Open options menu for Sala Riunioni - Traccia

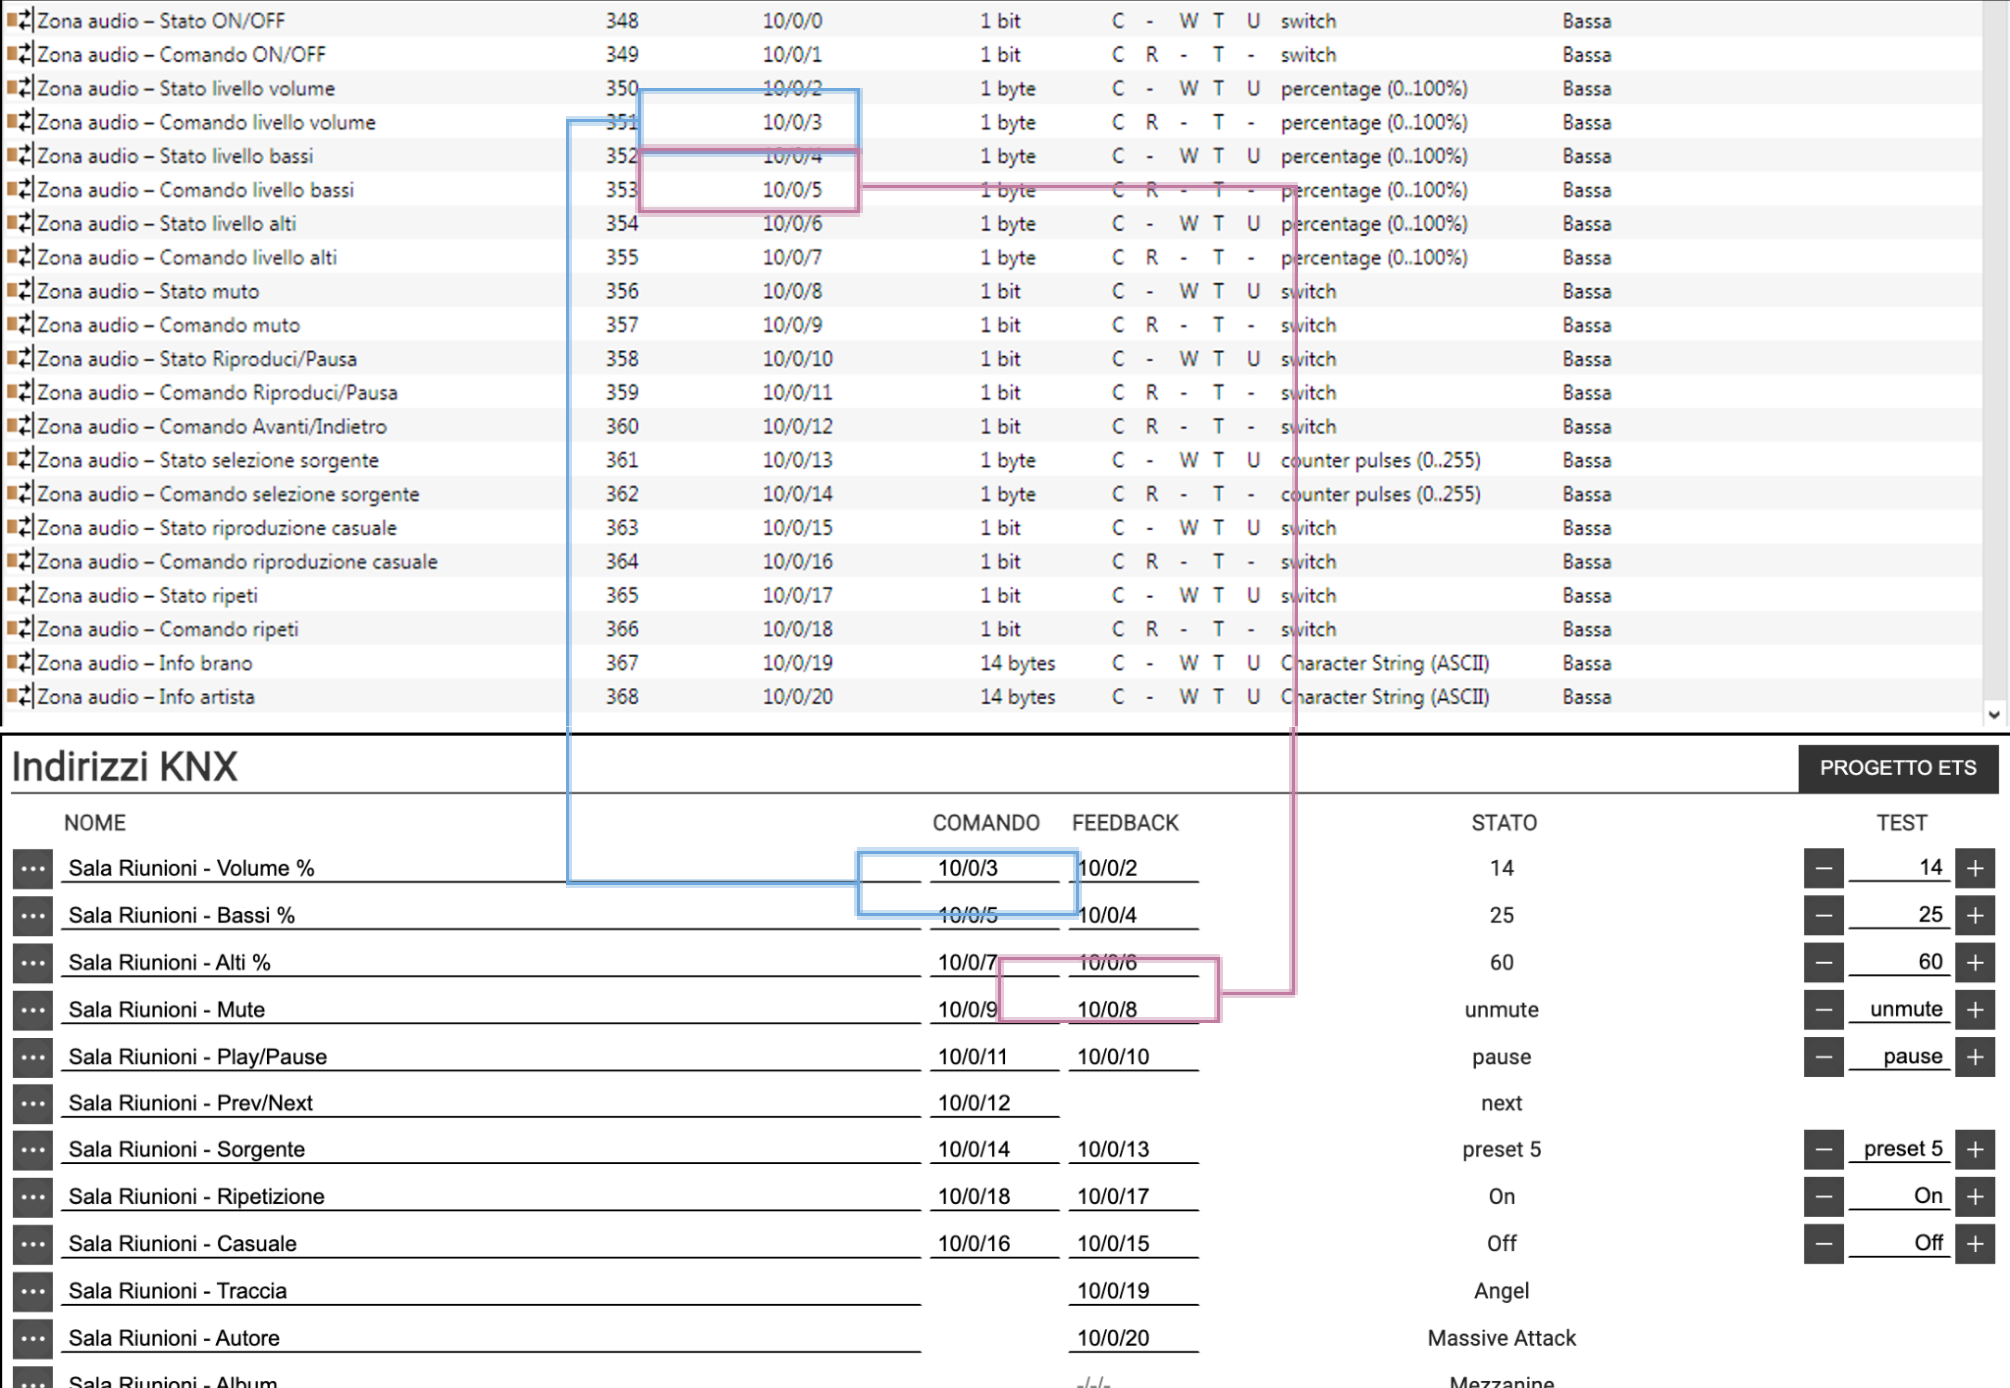32,1291
